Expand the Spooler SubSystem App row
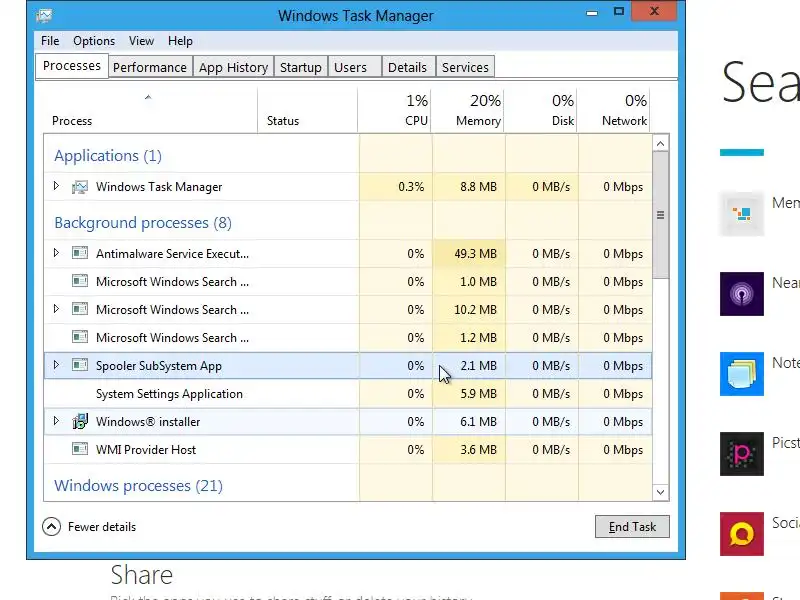The image size is (800, 600). click(56, 365)
